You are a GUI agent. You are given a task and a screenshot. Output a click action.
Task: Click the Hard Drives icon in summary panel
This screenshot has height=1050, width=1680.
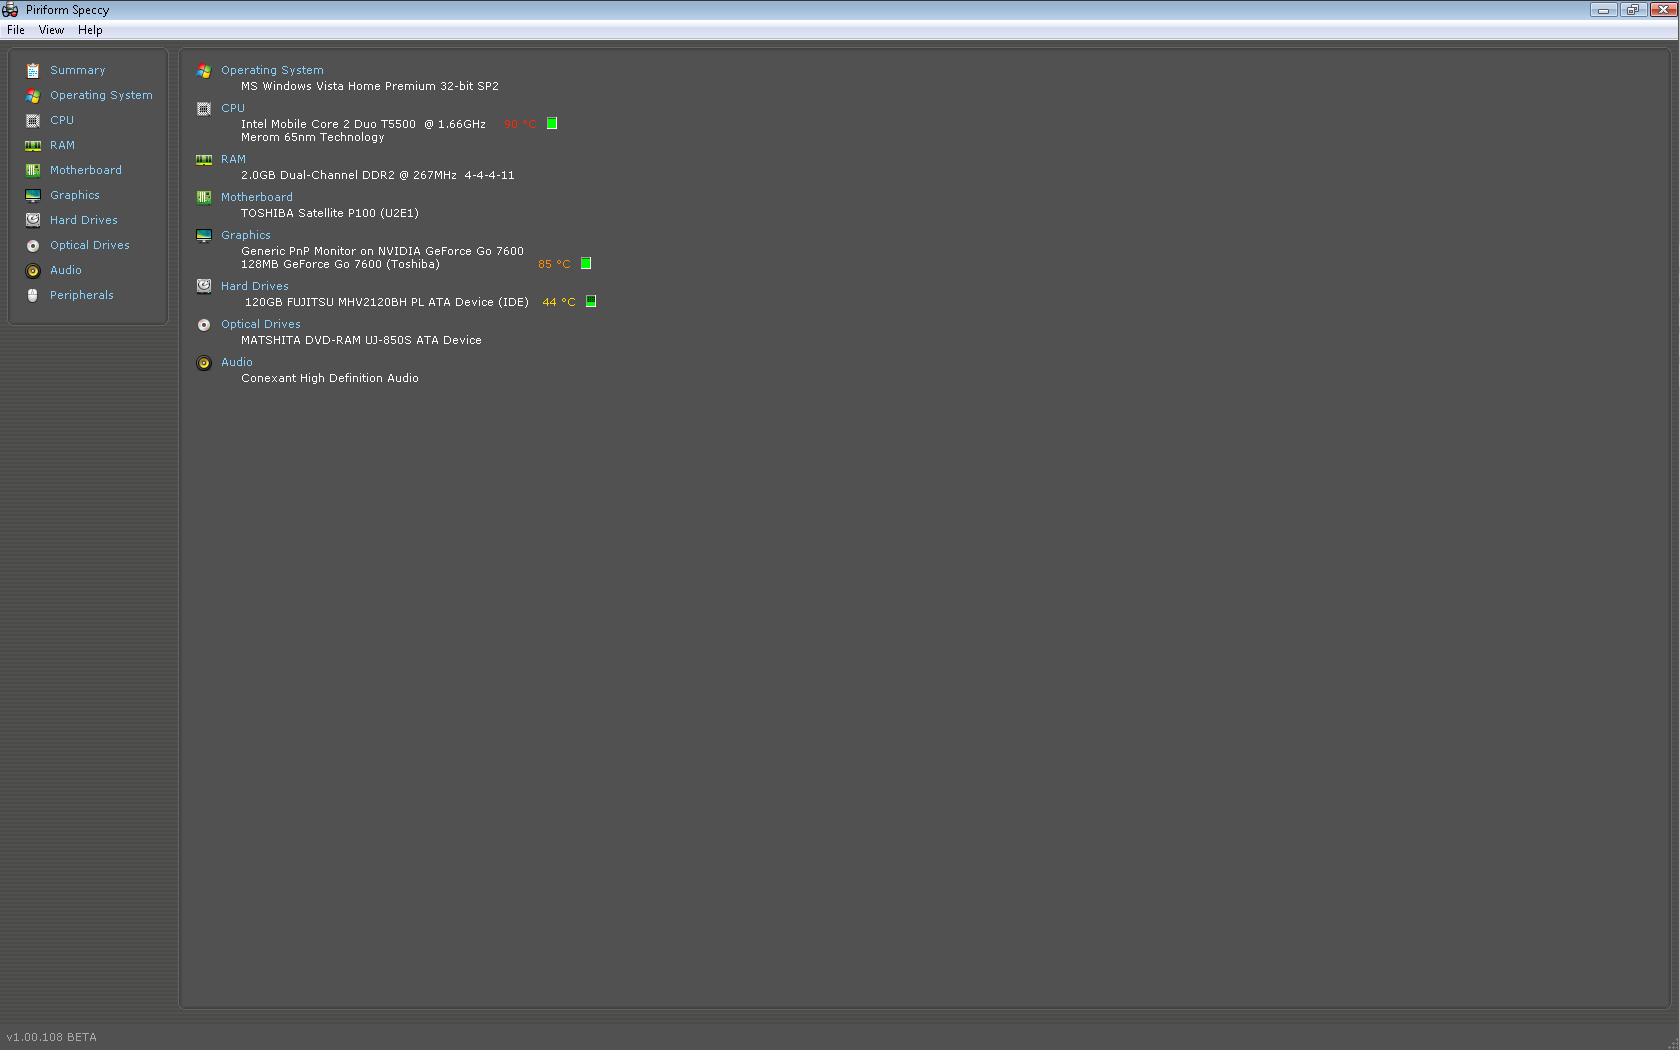[204, 286]
